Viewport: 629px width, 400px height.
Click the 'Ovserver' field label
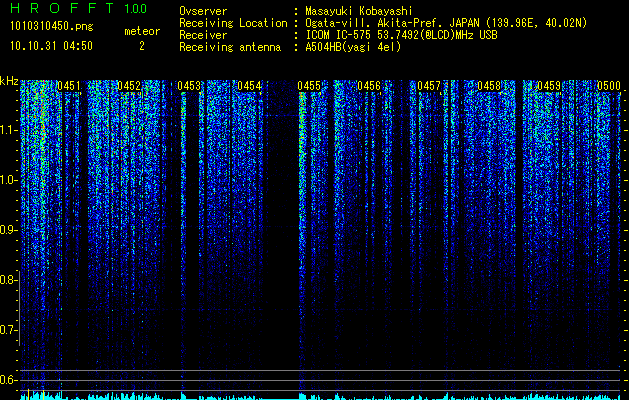[203, 11]
